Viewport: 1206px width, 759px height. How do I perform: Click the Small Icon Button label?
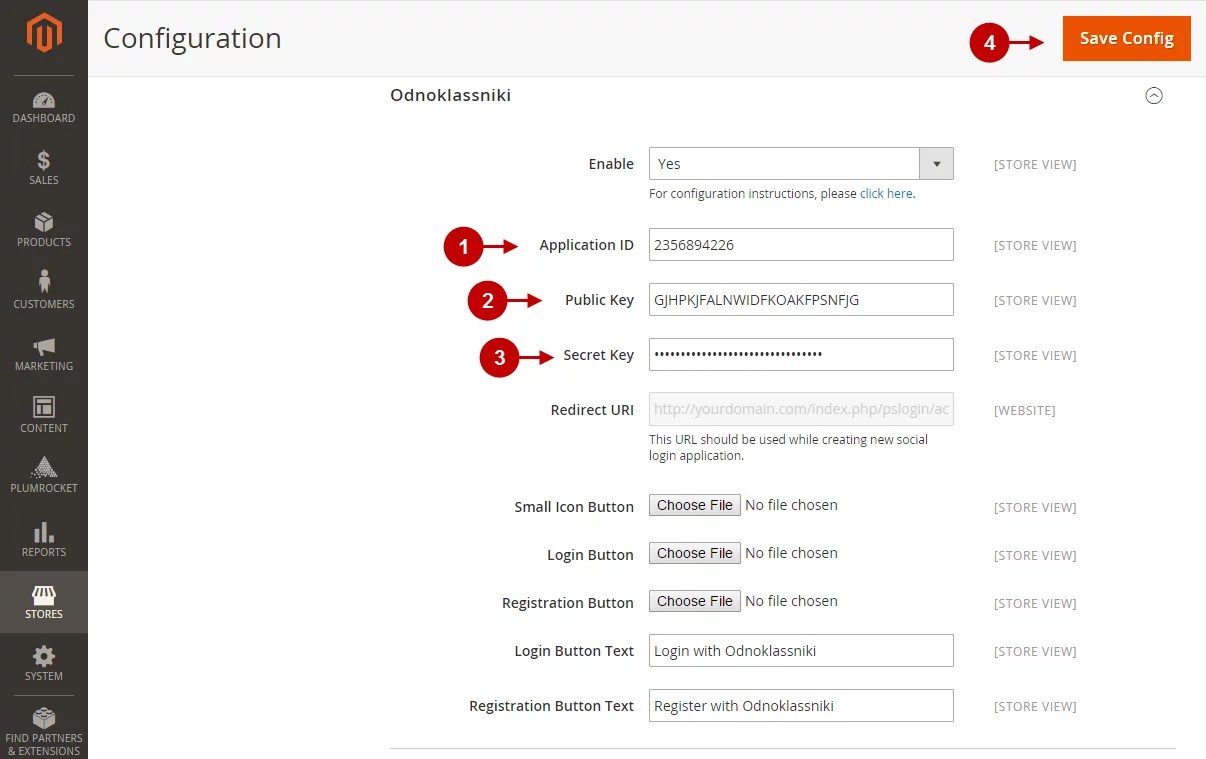tap(574, 507)
